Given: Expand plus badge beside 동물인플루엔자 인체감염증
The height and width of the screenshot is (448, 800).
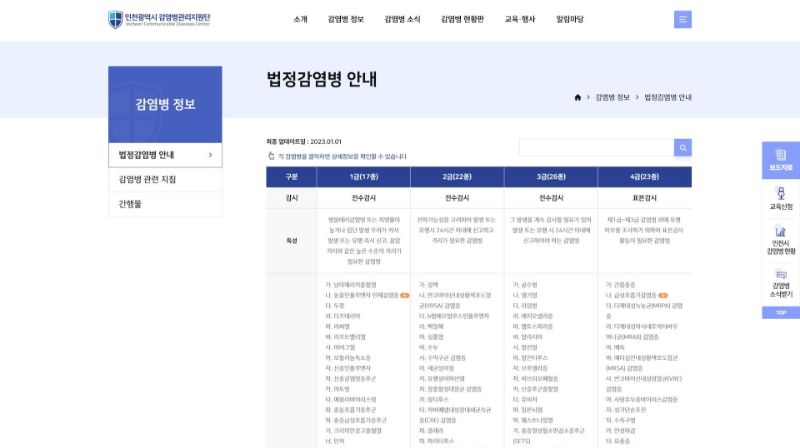Looking at the screenshot, I should (x=405, y=295).
